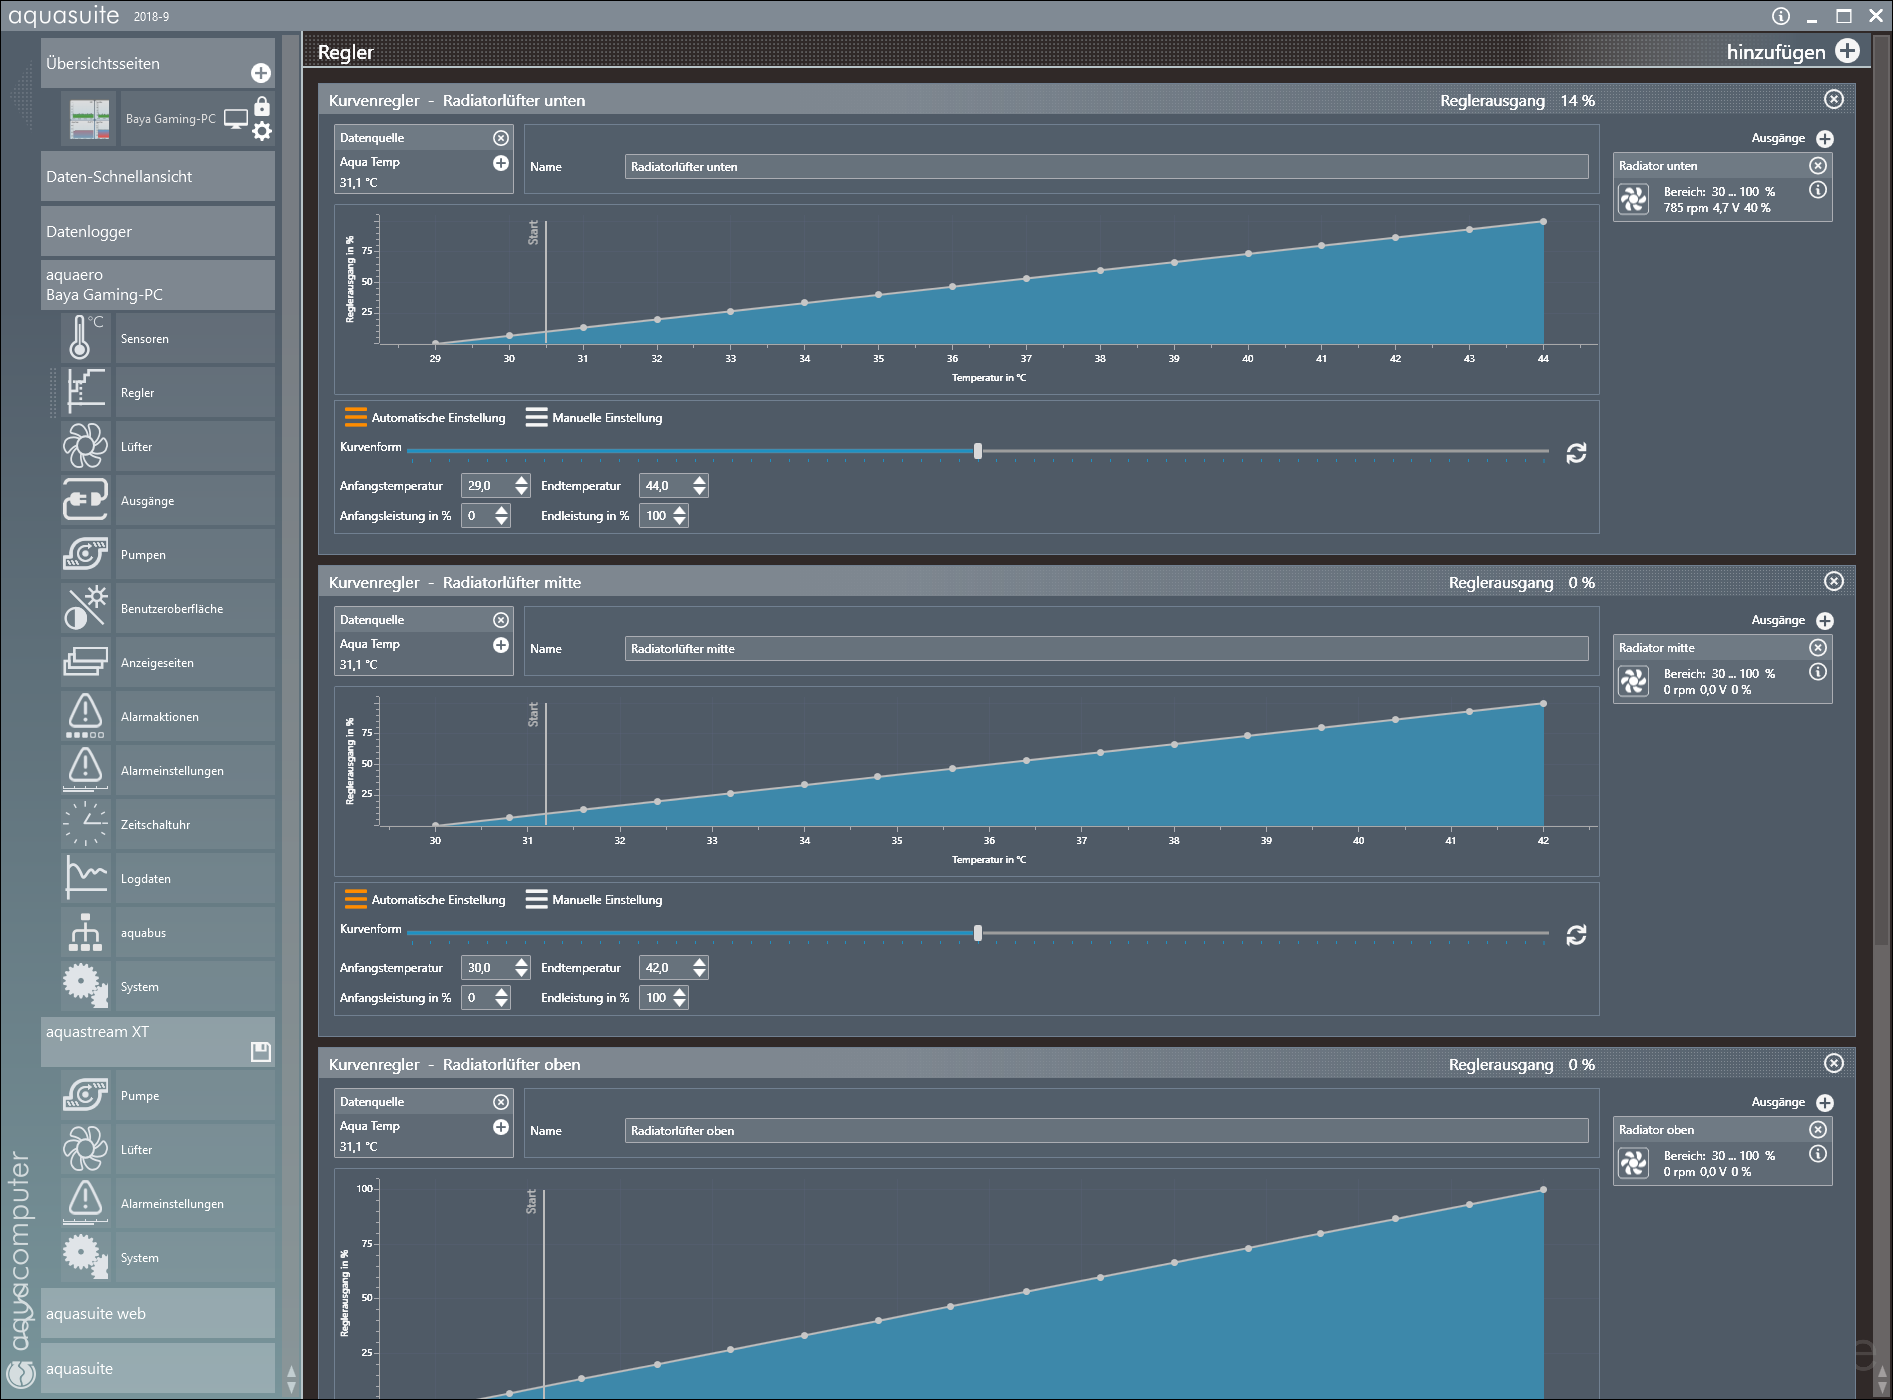Open the Daten-Schnellansicht section
Image resolution: width=1893 pixels, height=1400 pixels.
pos(158,176)
